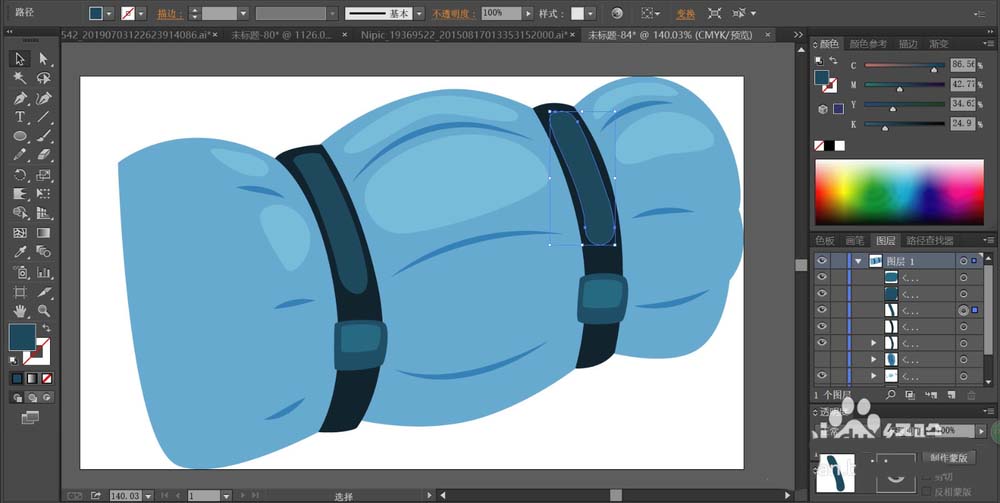Choose the Eyedropper tool
The height and width of the screenshot is (503, 1000).
click(20, 252)
